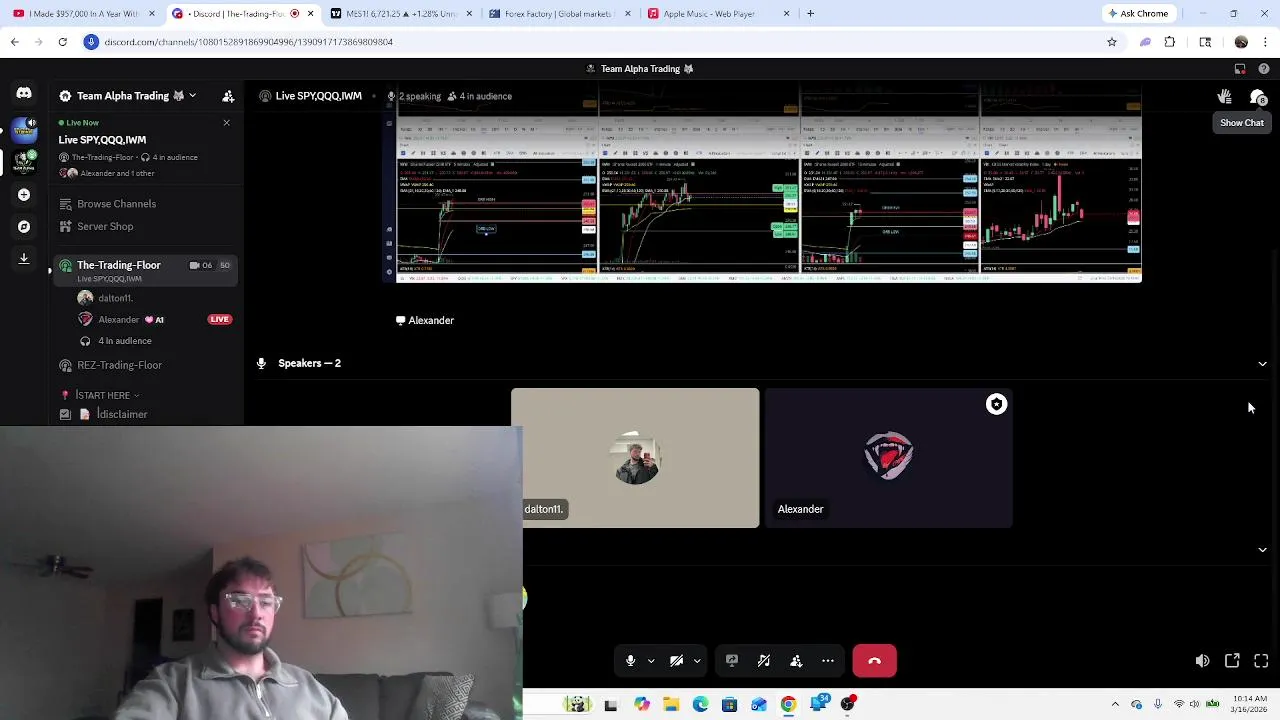Open Discover servers compass icon

[24, 227]
